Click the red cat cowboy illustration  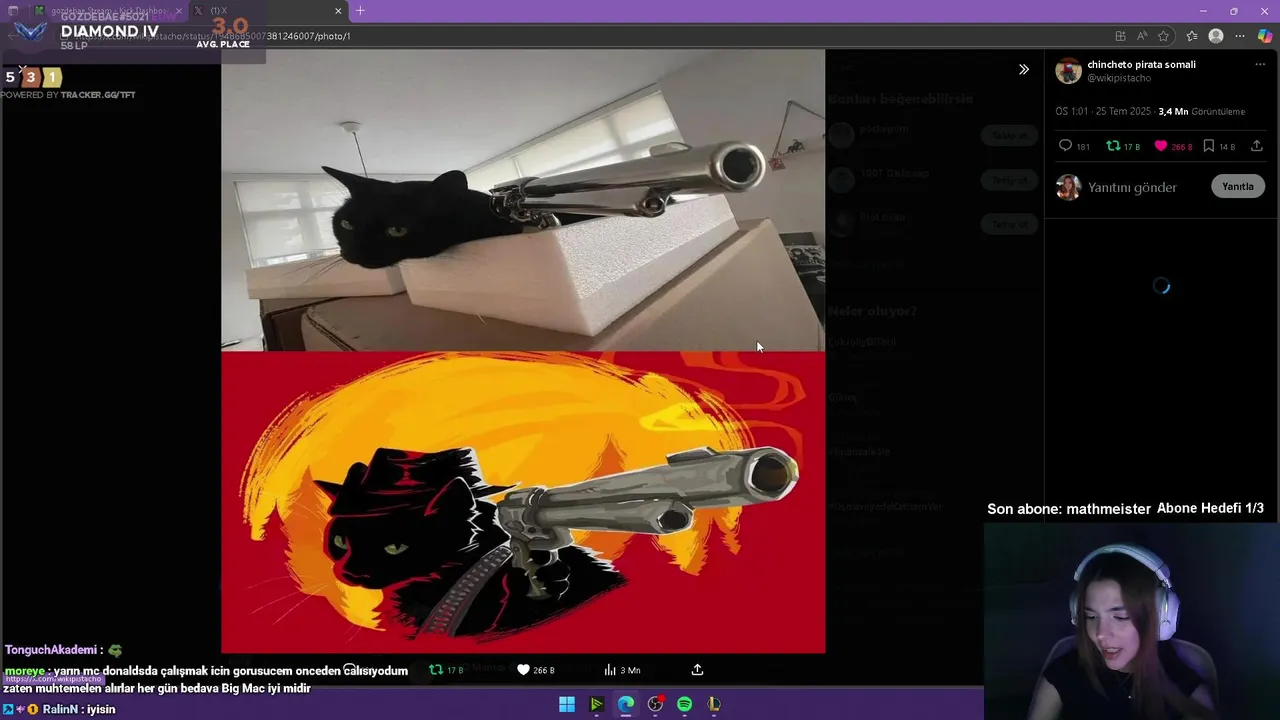pyautogui.click(x=523, y=502)
